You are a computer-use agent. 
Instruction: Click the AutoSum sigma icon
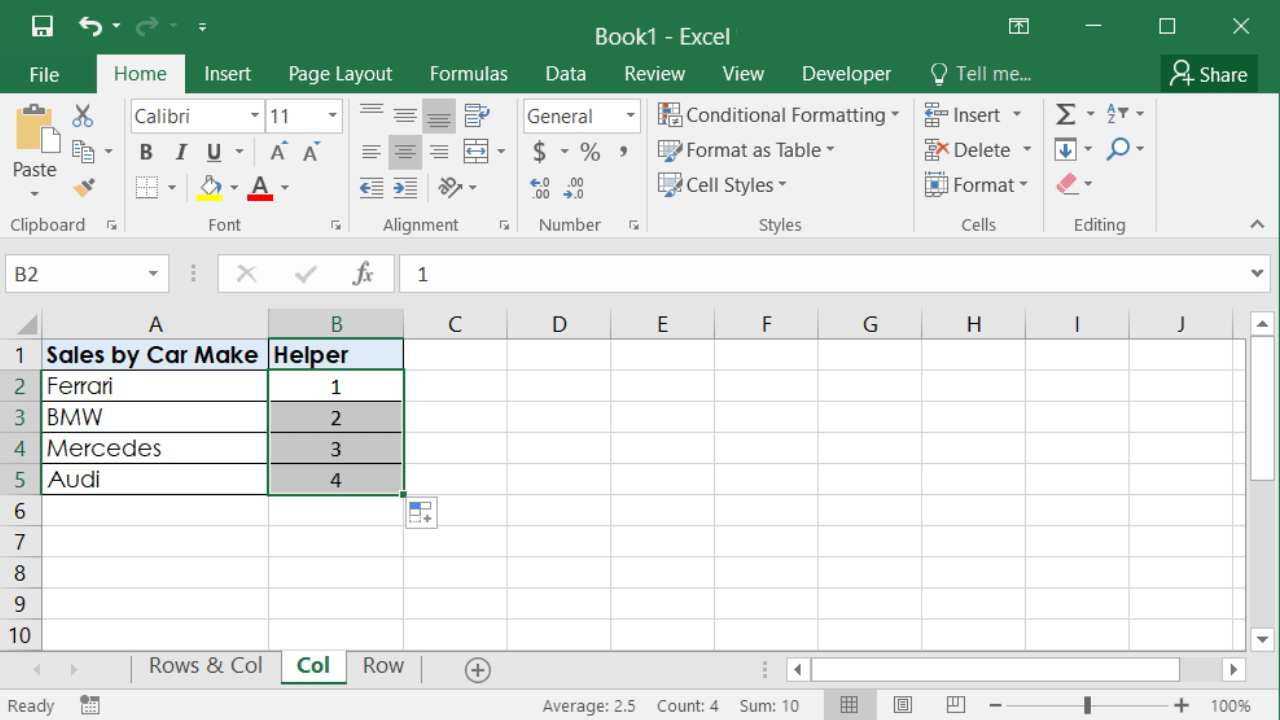[1066, 115]
